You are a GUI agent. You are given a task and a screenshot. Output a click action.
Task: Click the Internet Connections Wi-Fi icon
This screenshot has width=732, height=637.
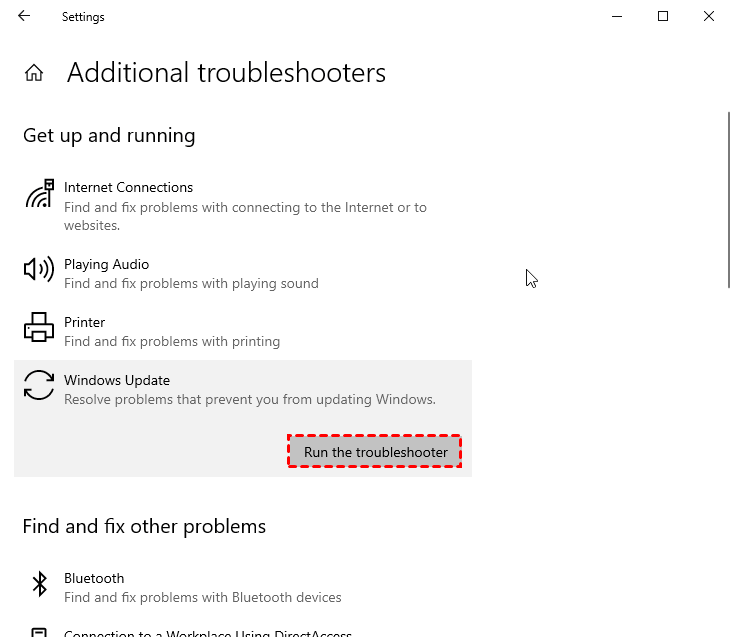point(39,194)
